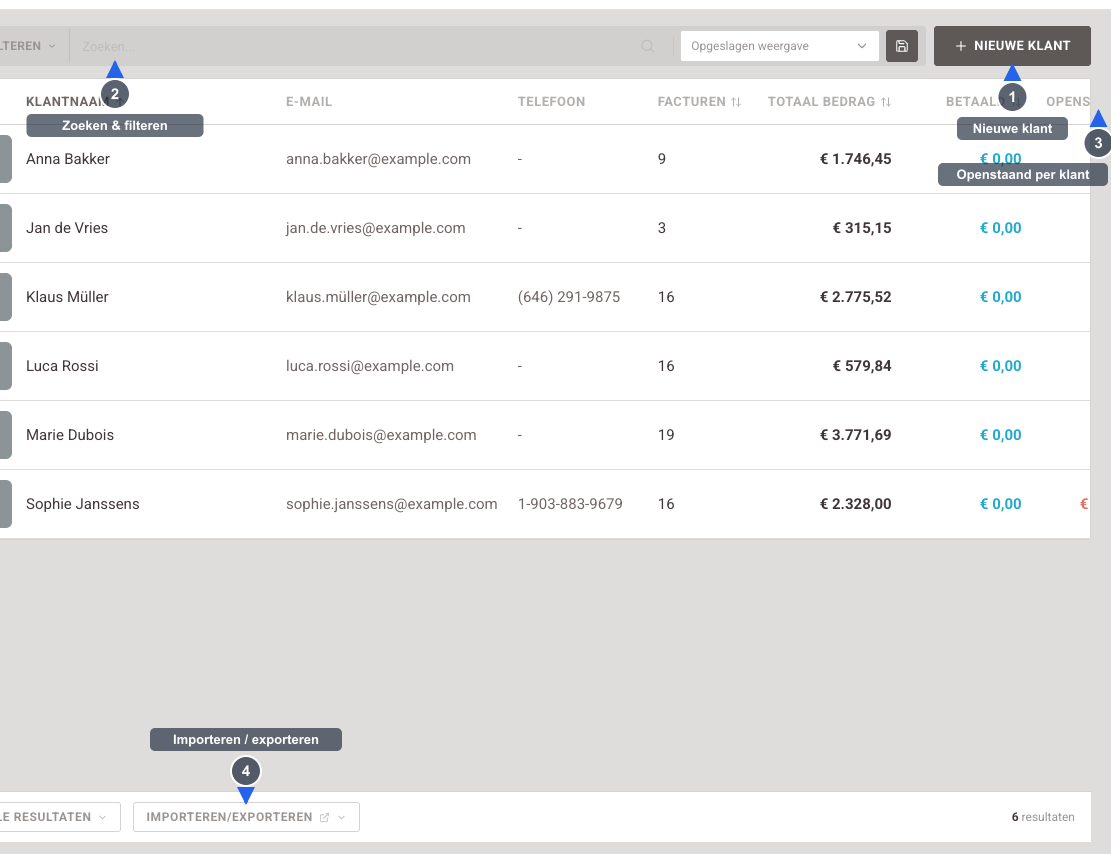The height and width of the screenshot is (854, 1111).
Task: Sort by the Totaal bedrag column
Action: tap(829, 101)
